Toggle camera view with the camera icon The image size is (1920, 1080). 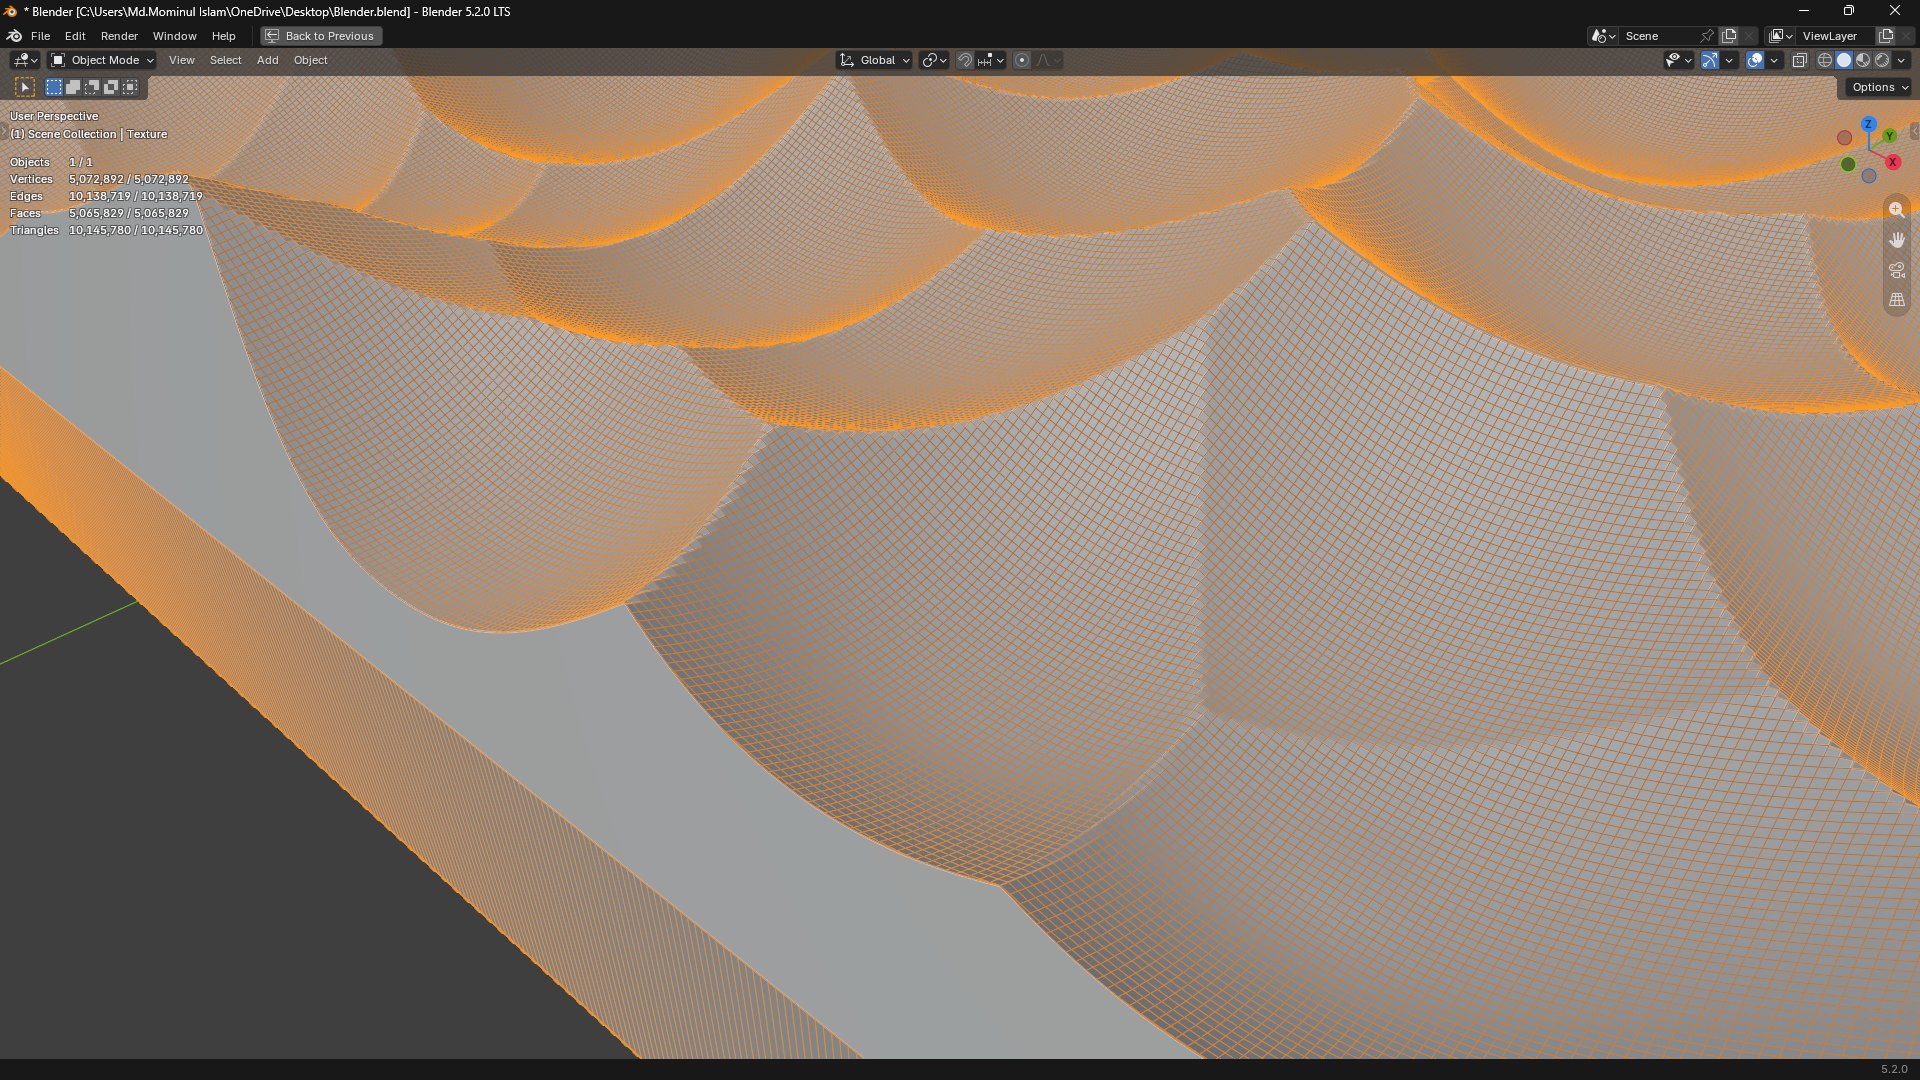(x=1896, y=270)
